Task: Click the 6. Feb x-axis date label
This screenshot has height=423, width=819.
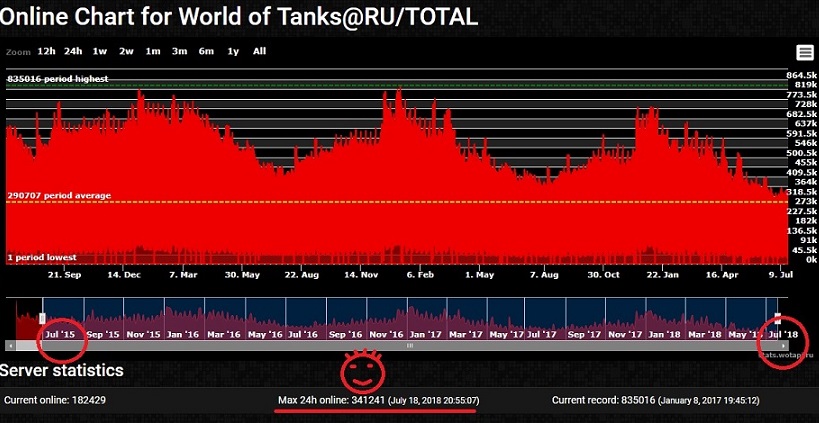Action: 421,274
